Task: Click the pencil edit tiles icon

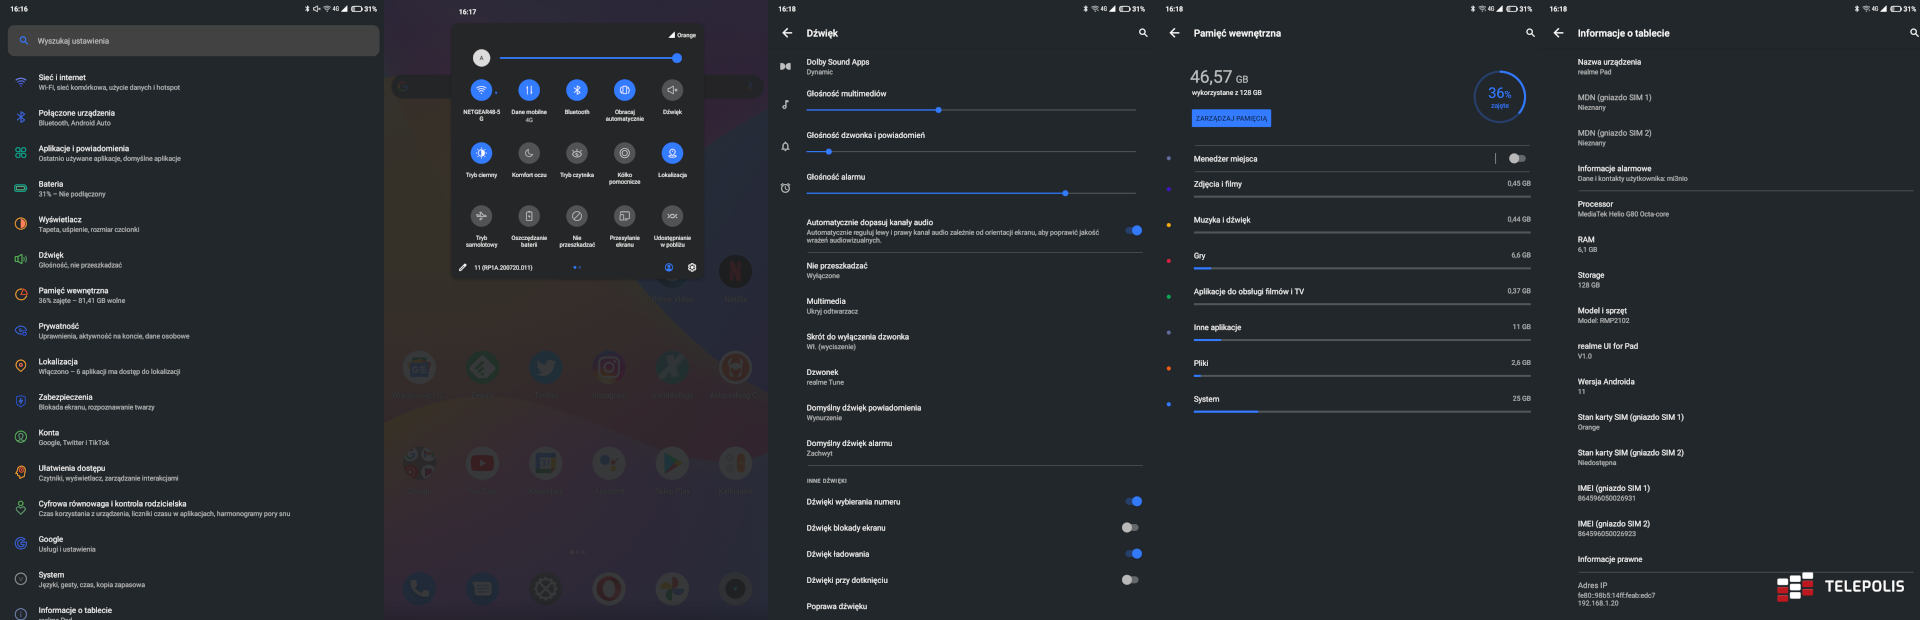Action: coord(463,267)
